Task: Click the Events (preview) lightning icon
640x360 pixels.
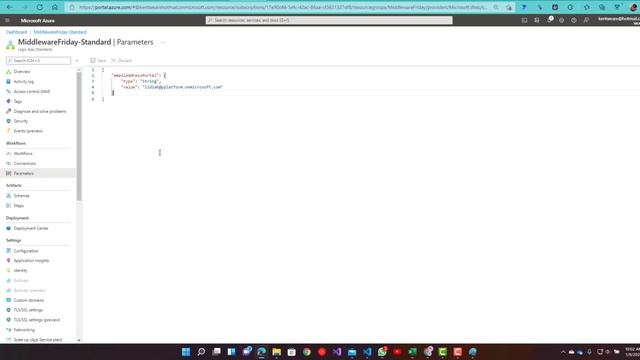Action: tap(9, 131)
